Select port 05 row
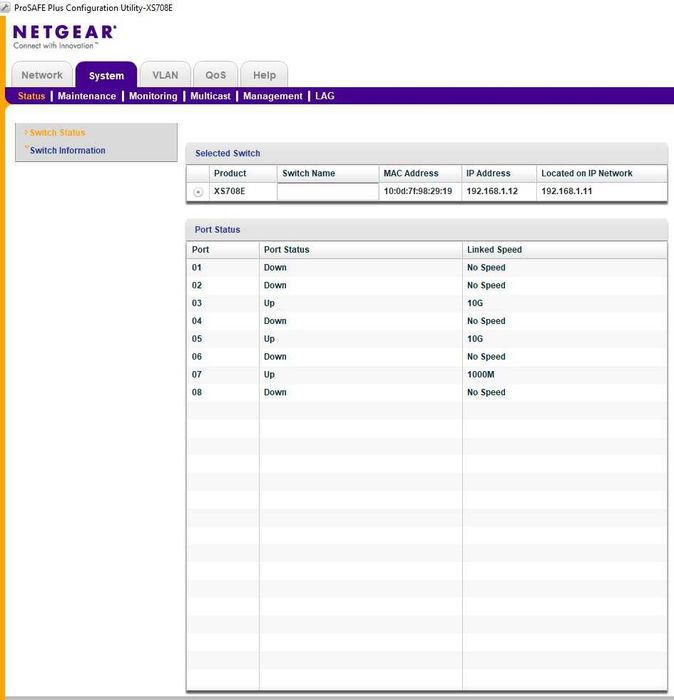 [427, 339]
